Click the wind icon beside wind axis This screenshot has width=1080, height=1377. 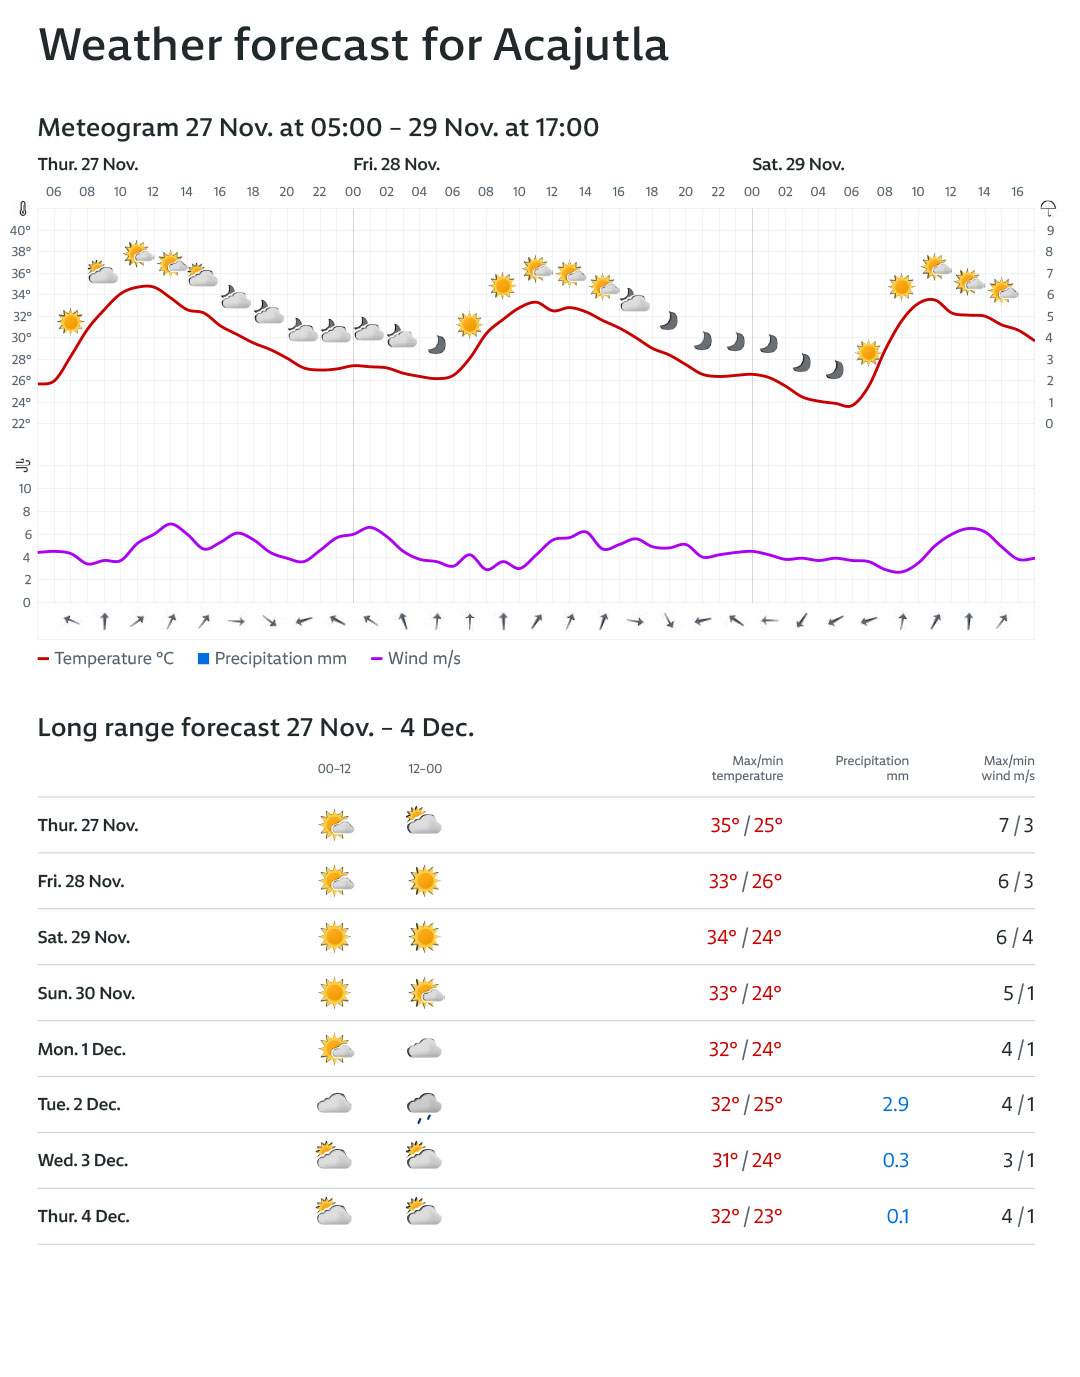tap(23, 465)
